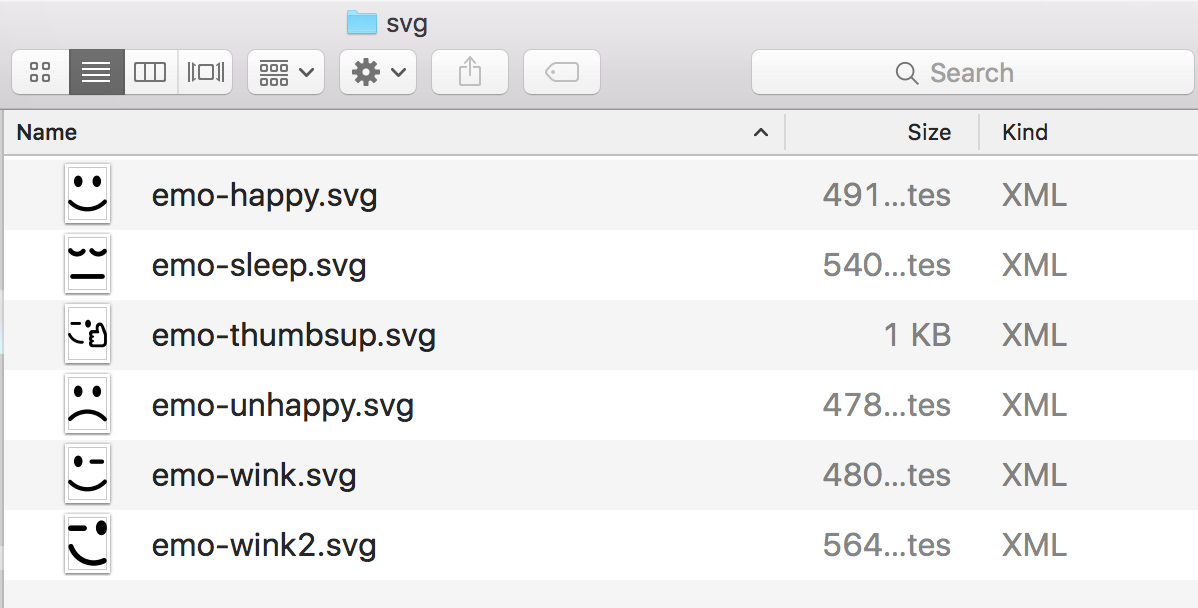1198x608 pixels.
Task: Reverse sort order using the Name arrow
Action: [x=761, y=132]
